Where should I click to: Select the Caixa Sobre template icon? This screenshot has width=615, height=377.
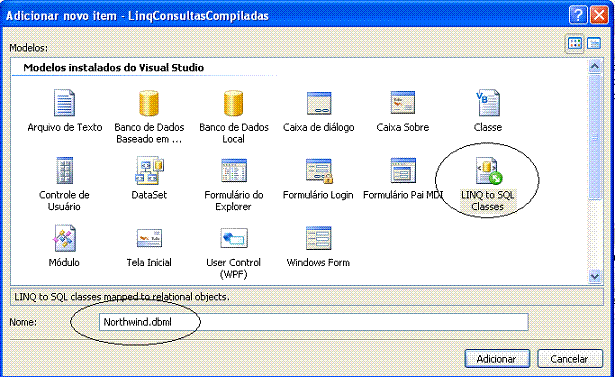402,103
